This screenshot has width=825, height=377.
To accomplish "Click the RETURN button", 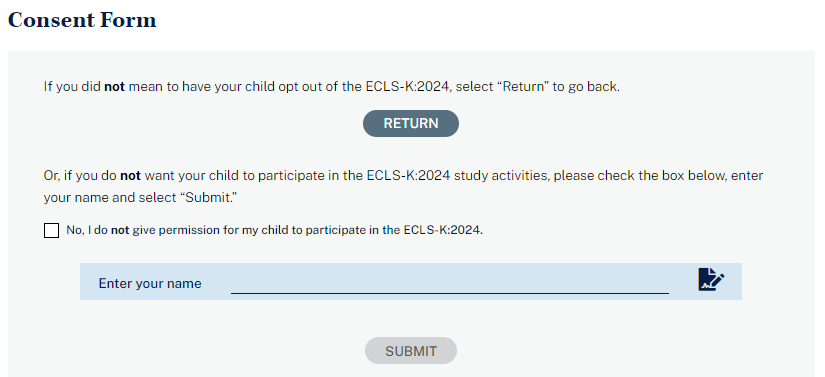I will click(410, 124).
